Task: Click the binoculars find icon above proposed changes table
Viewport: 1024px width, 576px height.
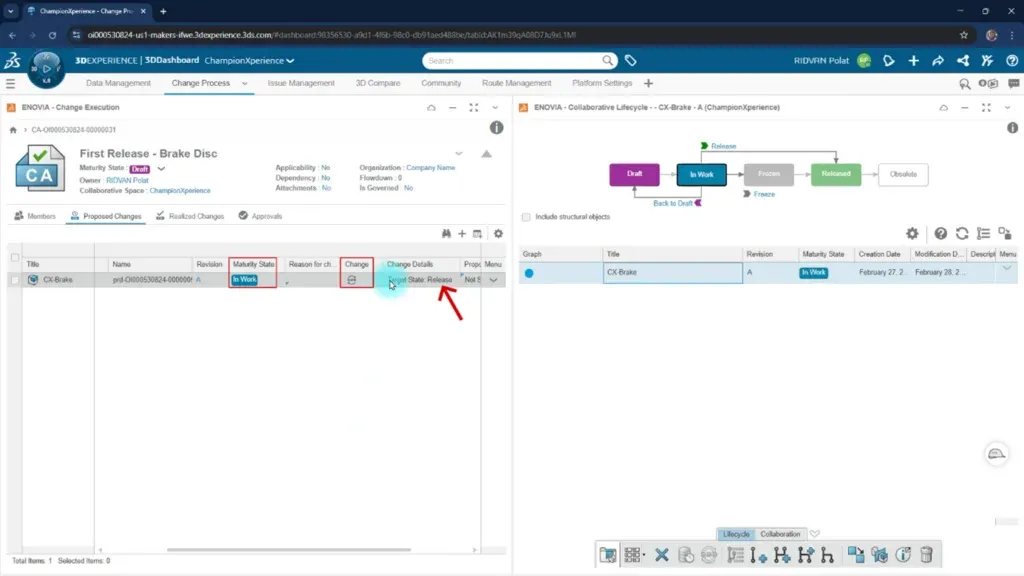Action: (446, 234)
